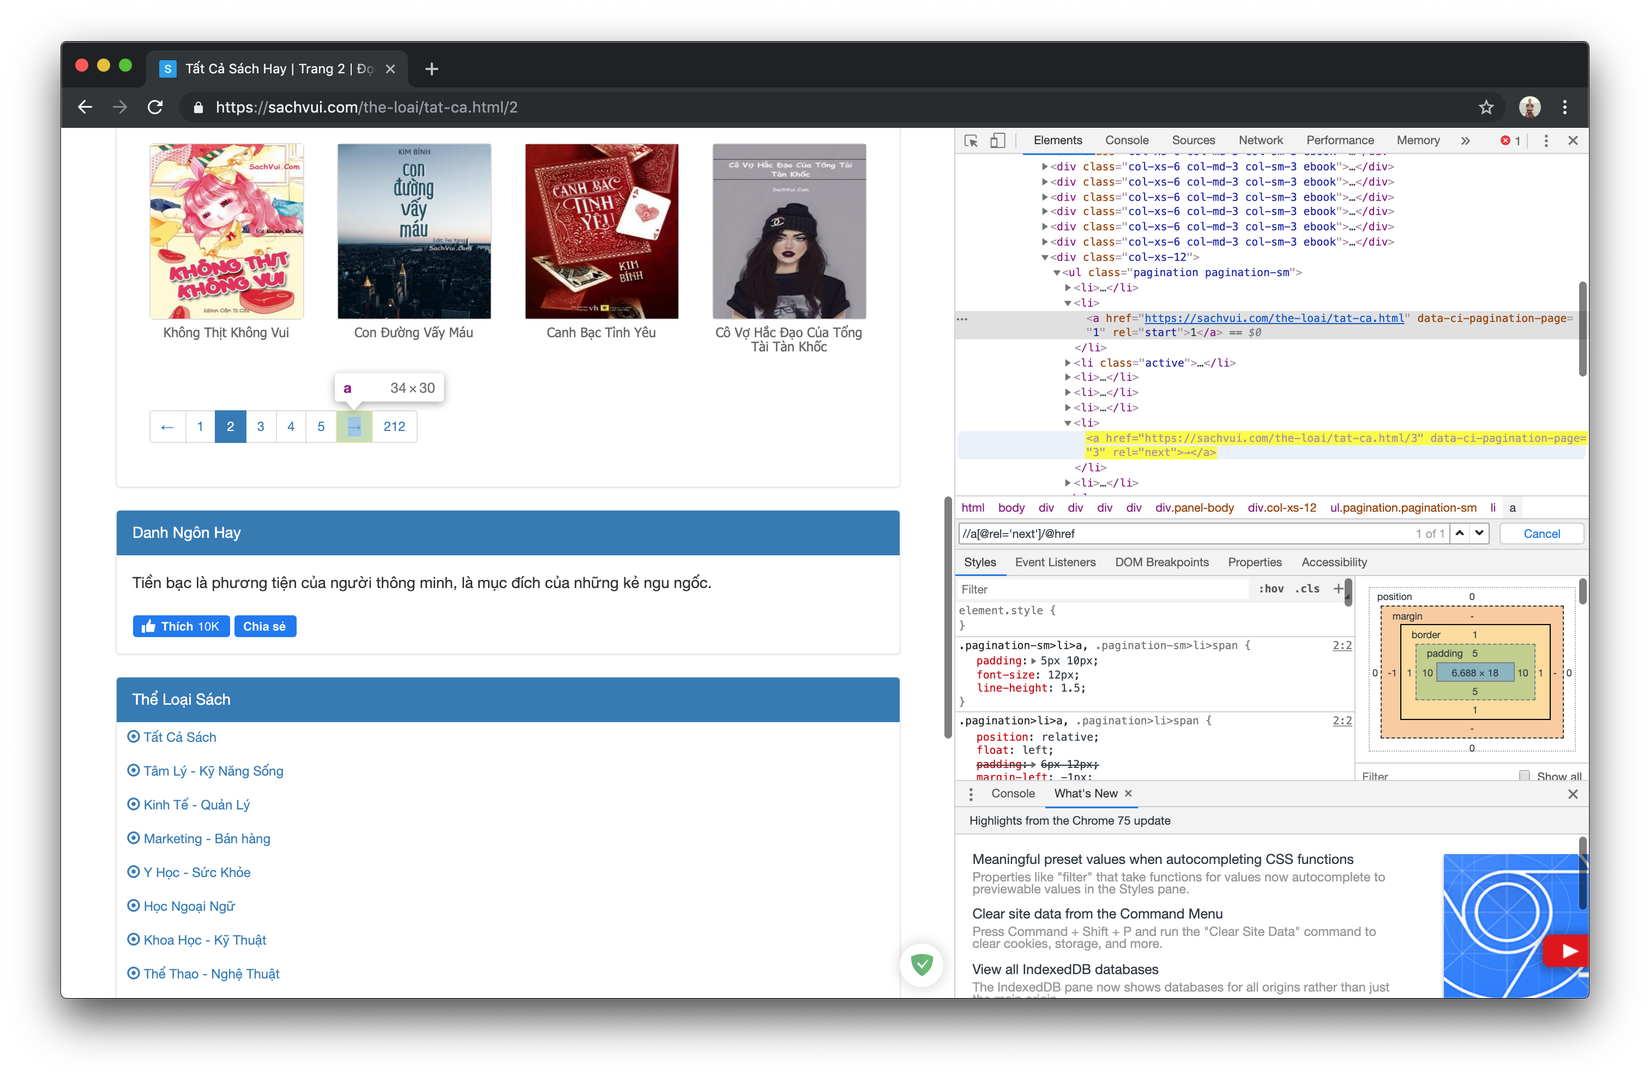1650x1079 pixels.
Task: Add a new style rule with plus icon
Action: 1338,589
